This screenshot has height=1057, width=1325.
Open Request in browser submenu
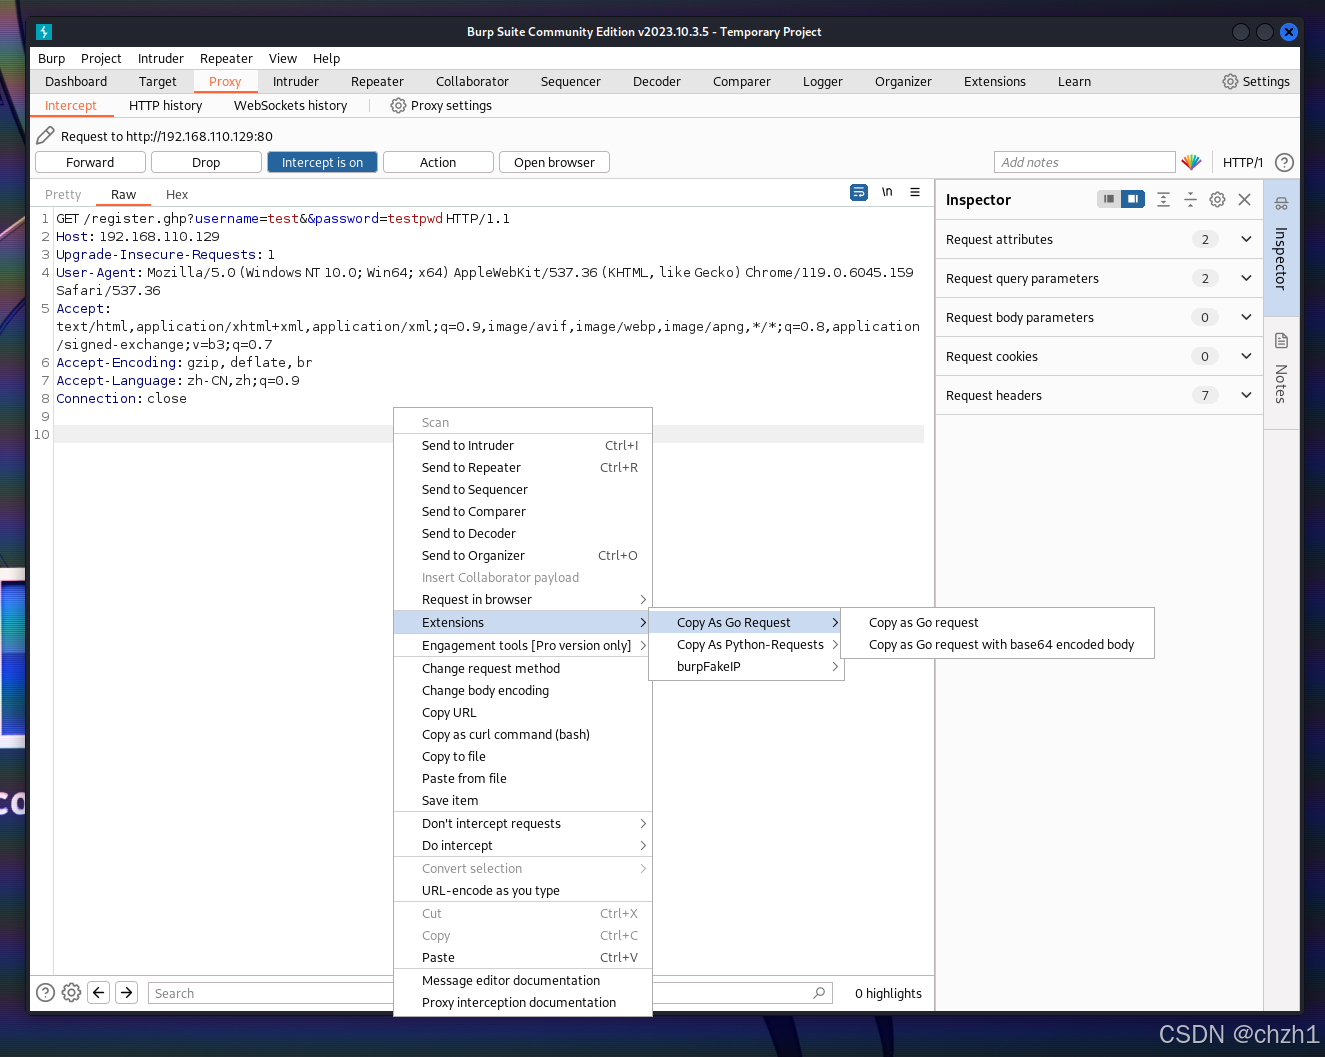[523, 600]
